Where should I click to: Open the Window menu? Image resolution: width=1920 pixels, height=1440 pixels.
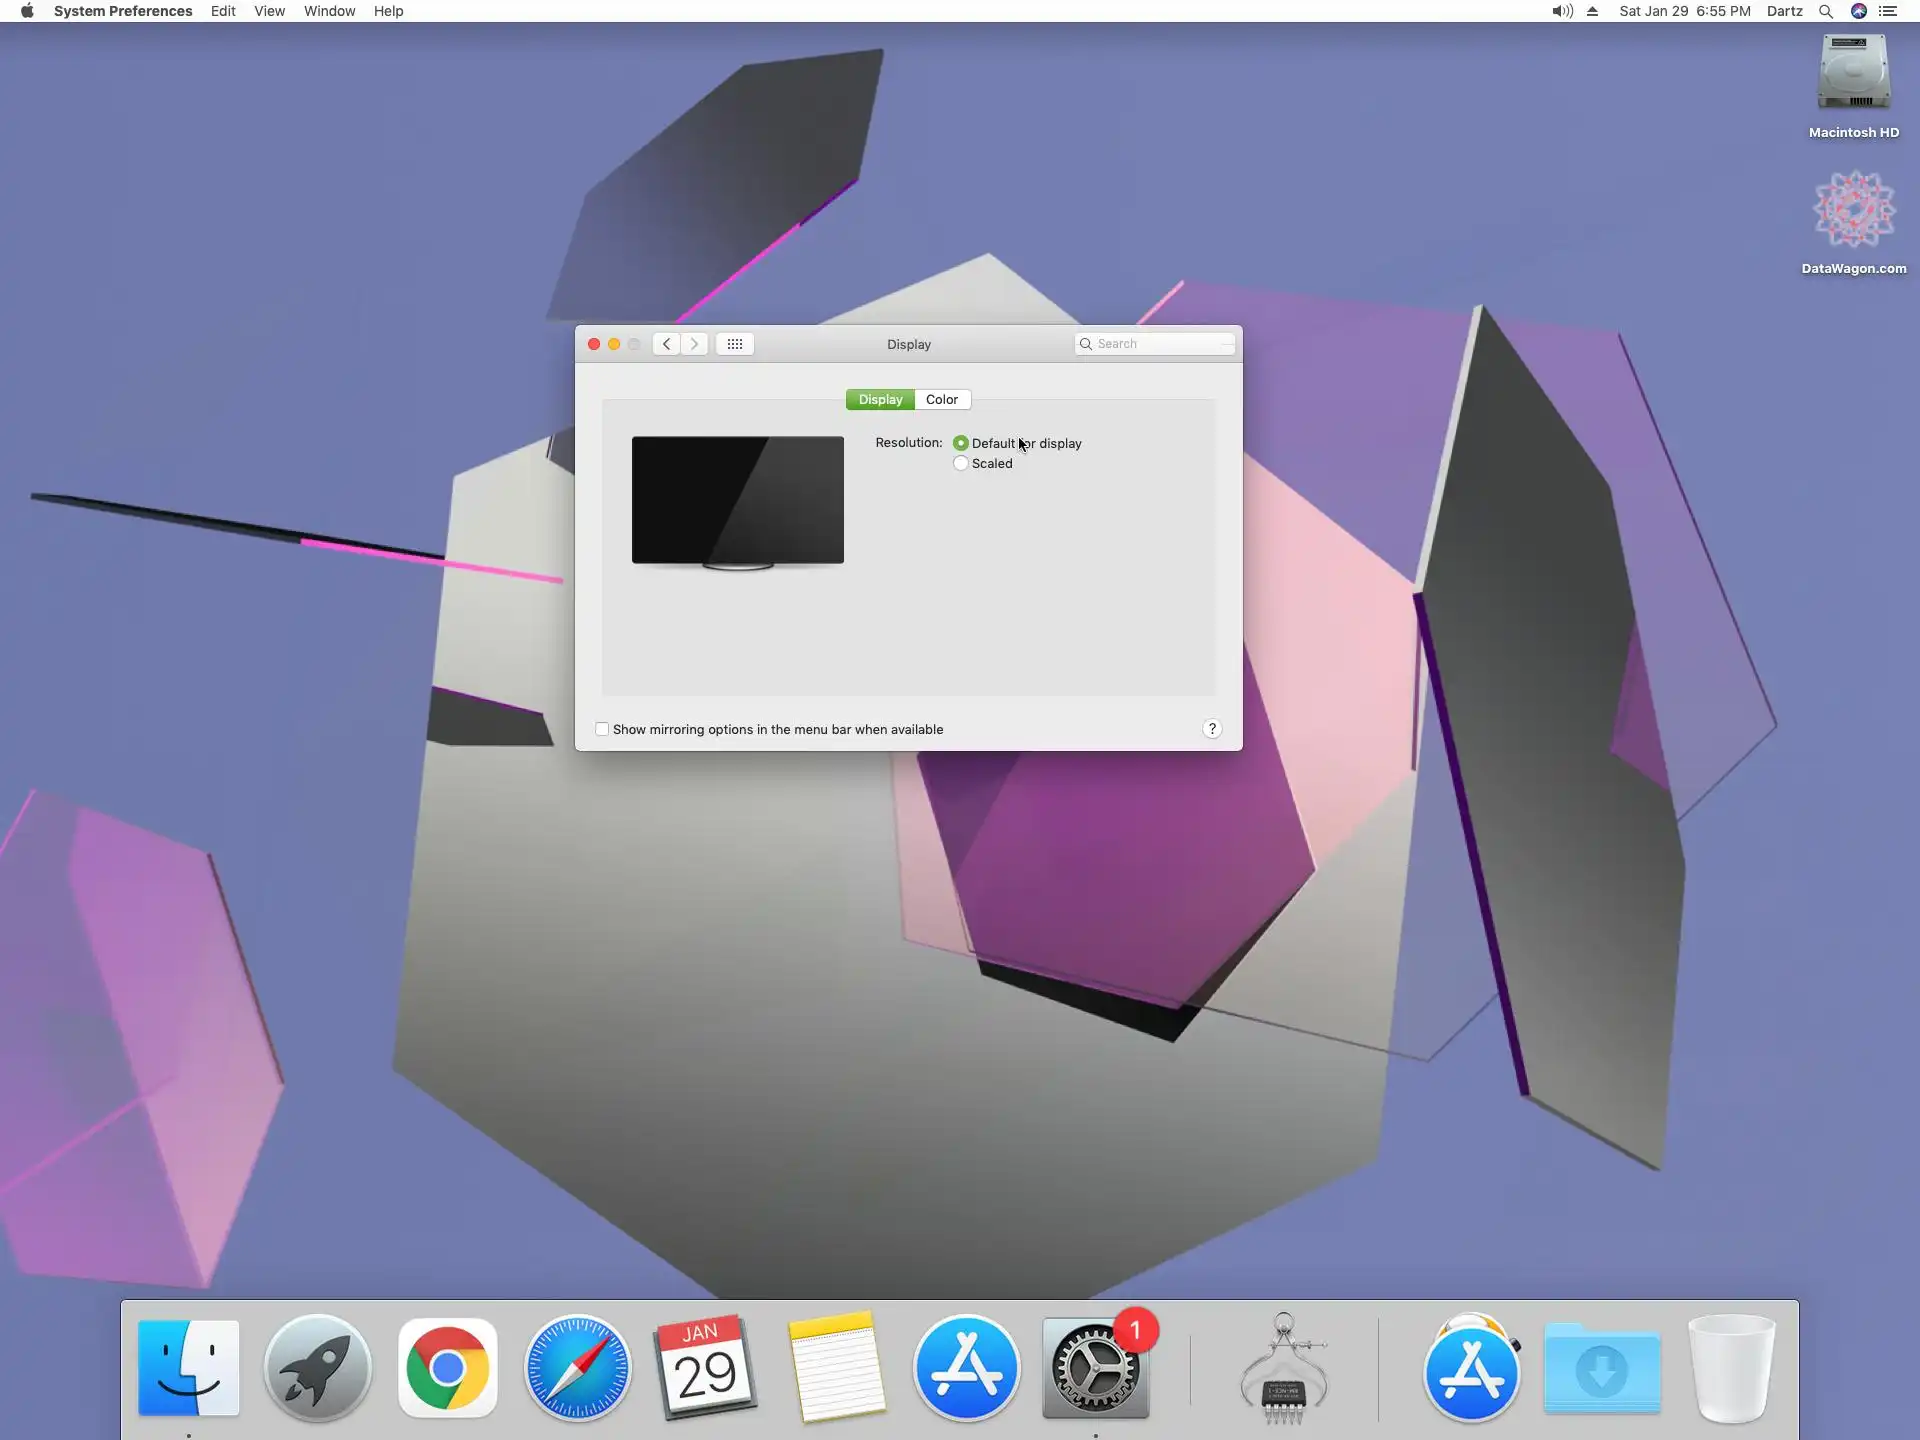click(329, 11)
